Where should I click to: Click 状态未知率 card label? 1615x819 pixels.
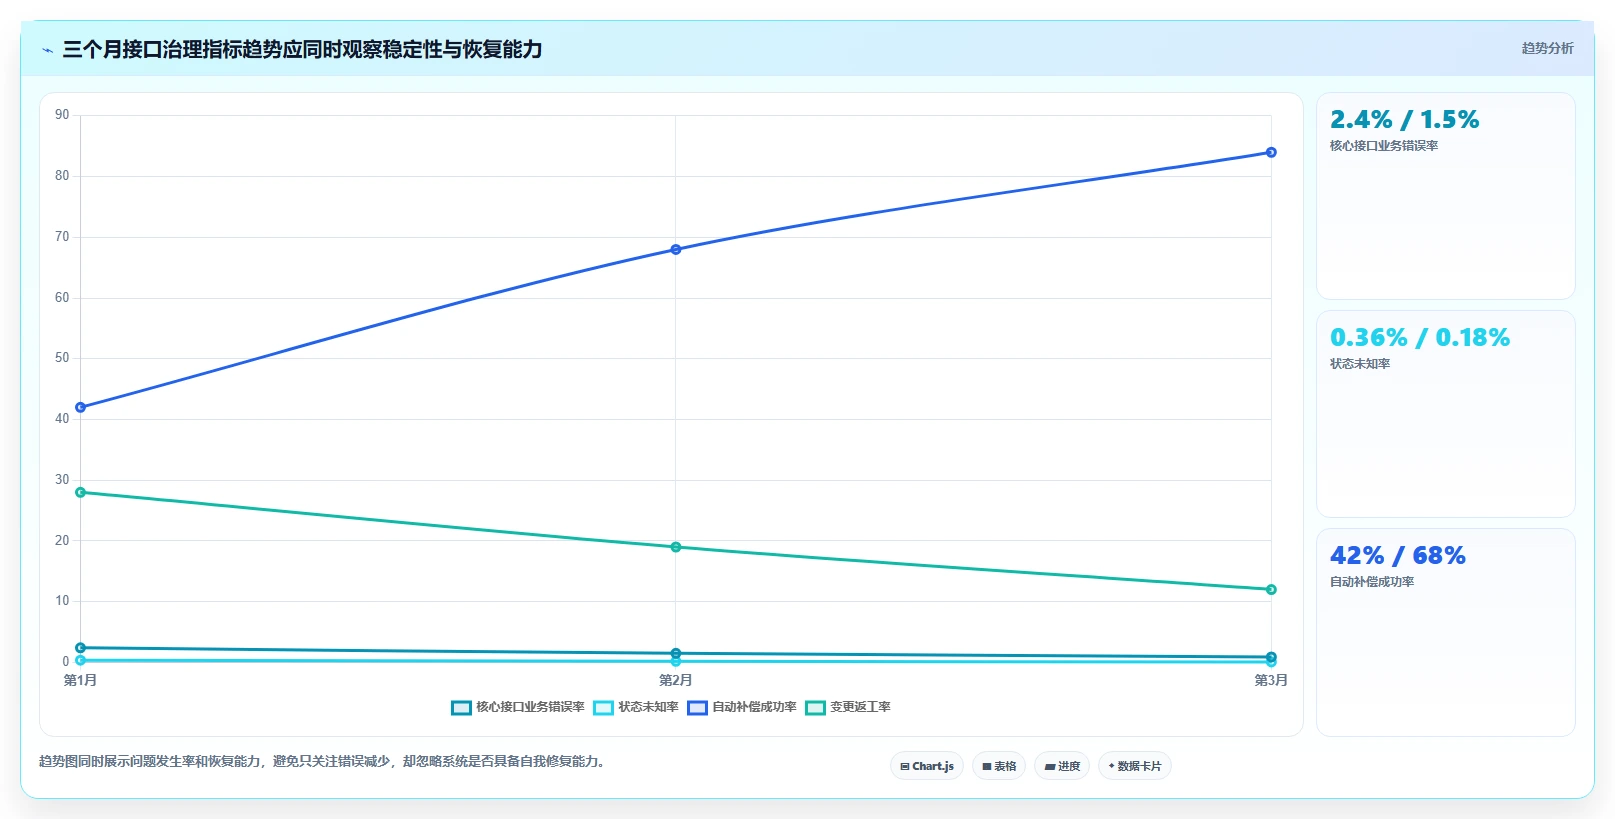click(1360, 364)
